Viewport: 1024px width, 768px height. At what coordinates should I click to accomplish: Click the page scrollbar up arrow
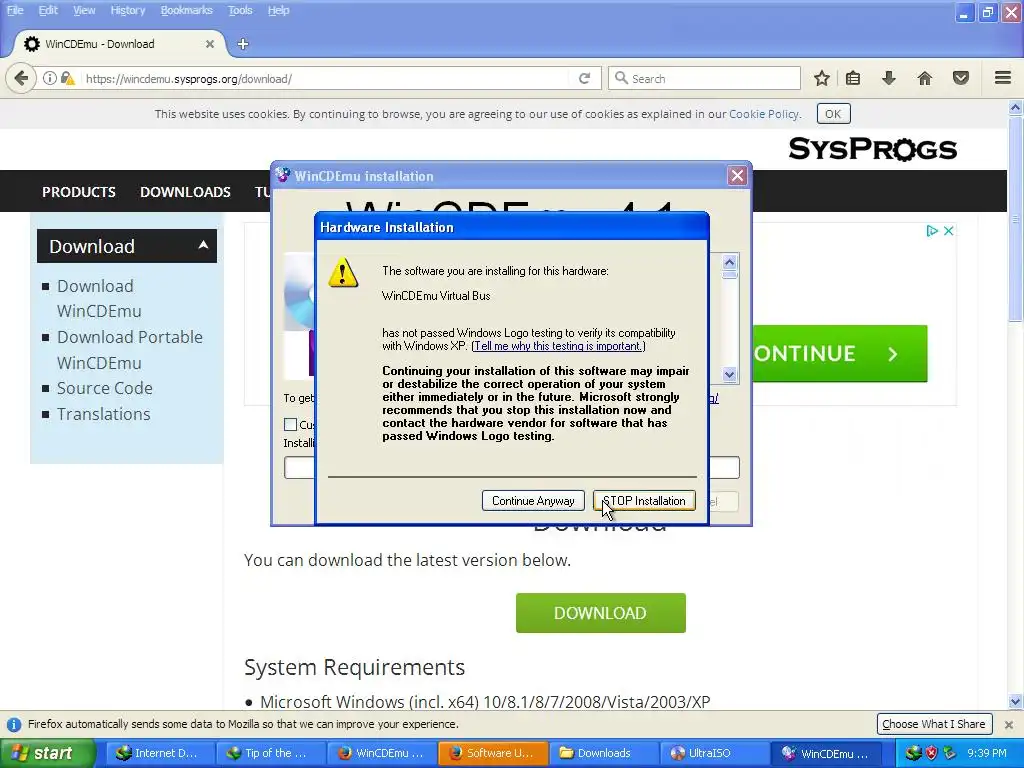(1015, 107)
